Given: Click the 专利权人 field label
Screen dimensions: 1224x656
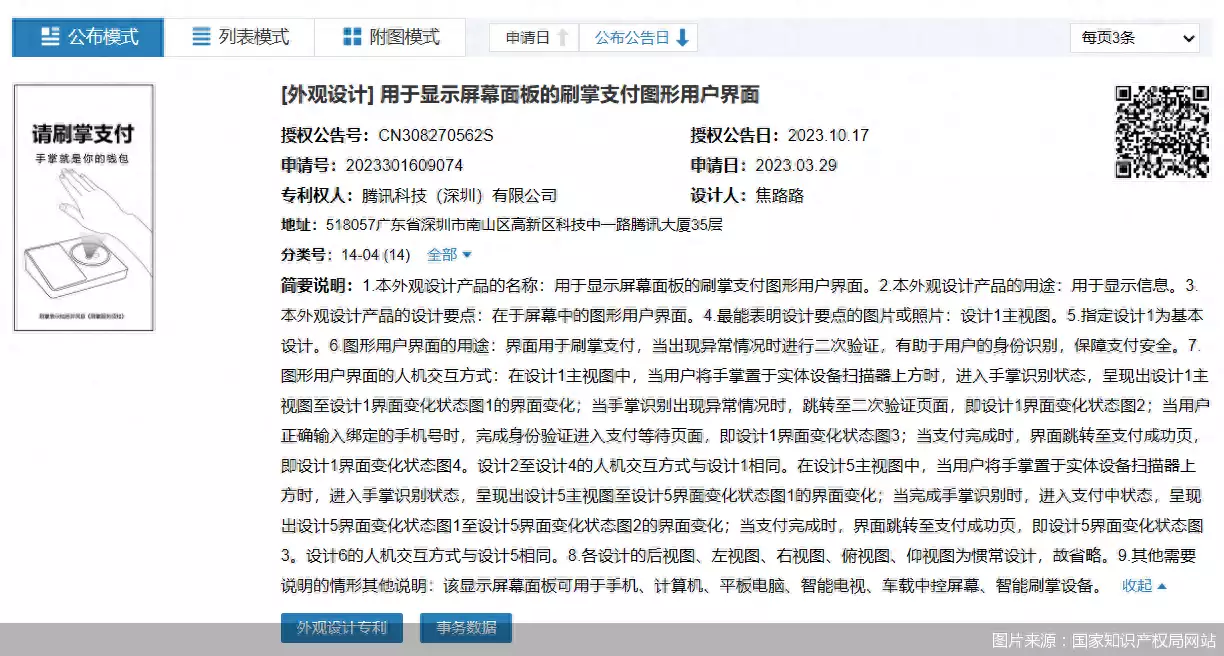Looking at the screenshot, I should (317, 195).
